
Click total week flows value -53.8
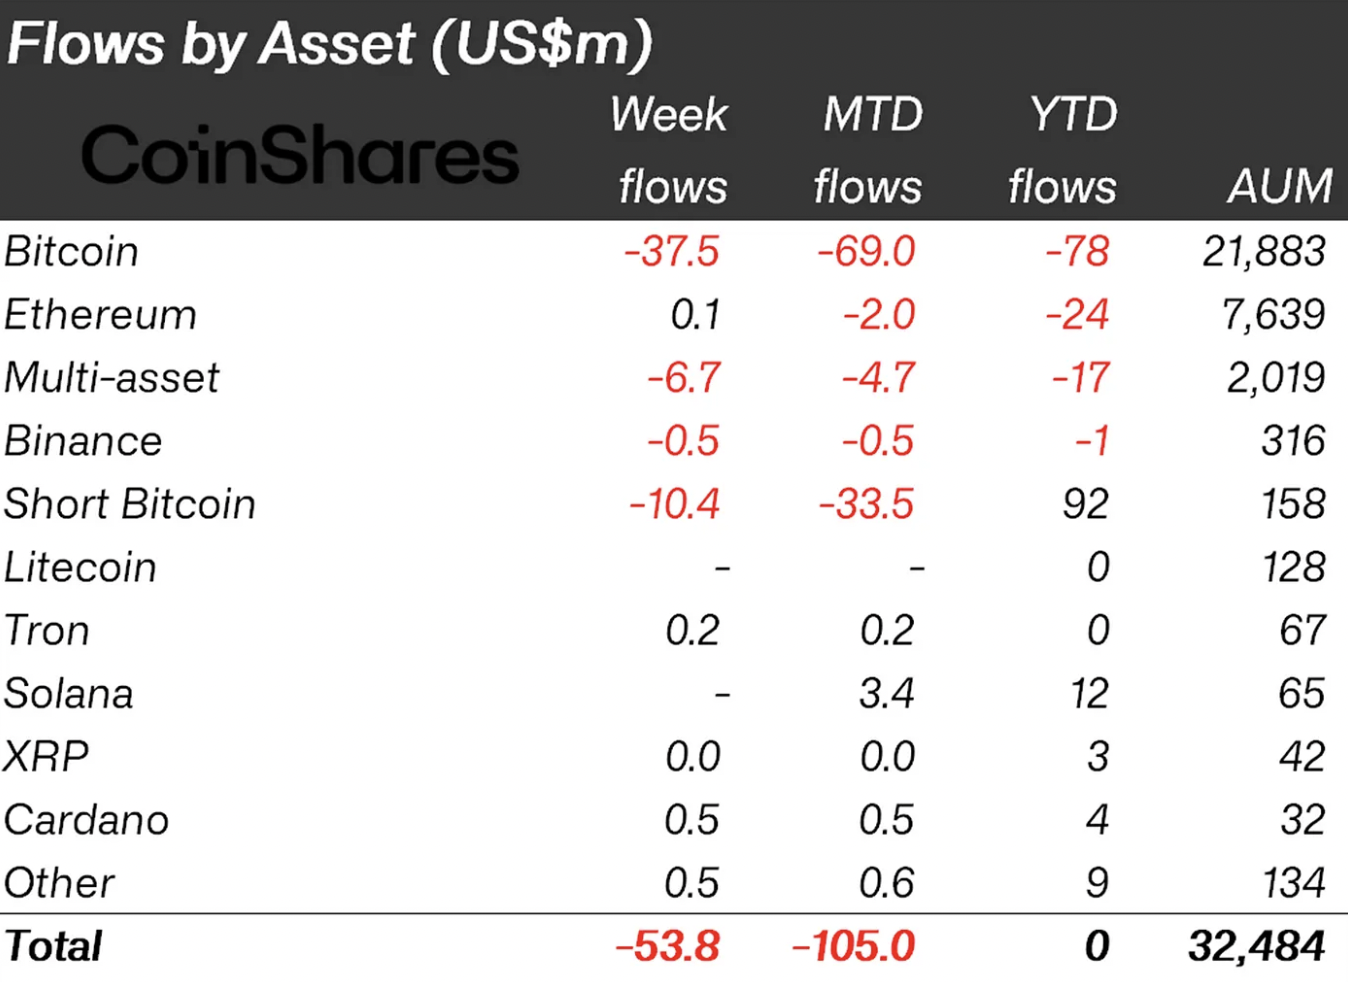(667, 946)
